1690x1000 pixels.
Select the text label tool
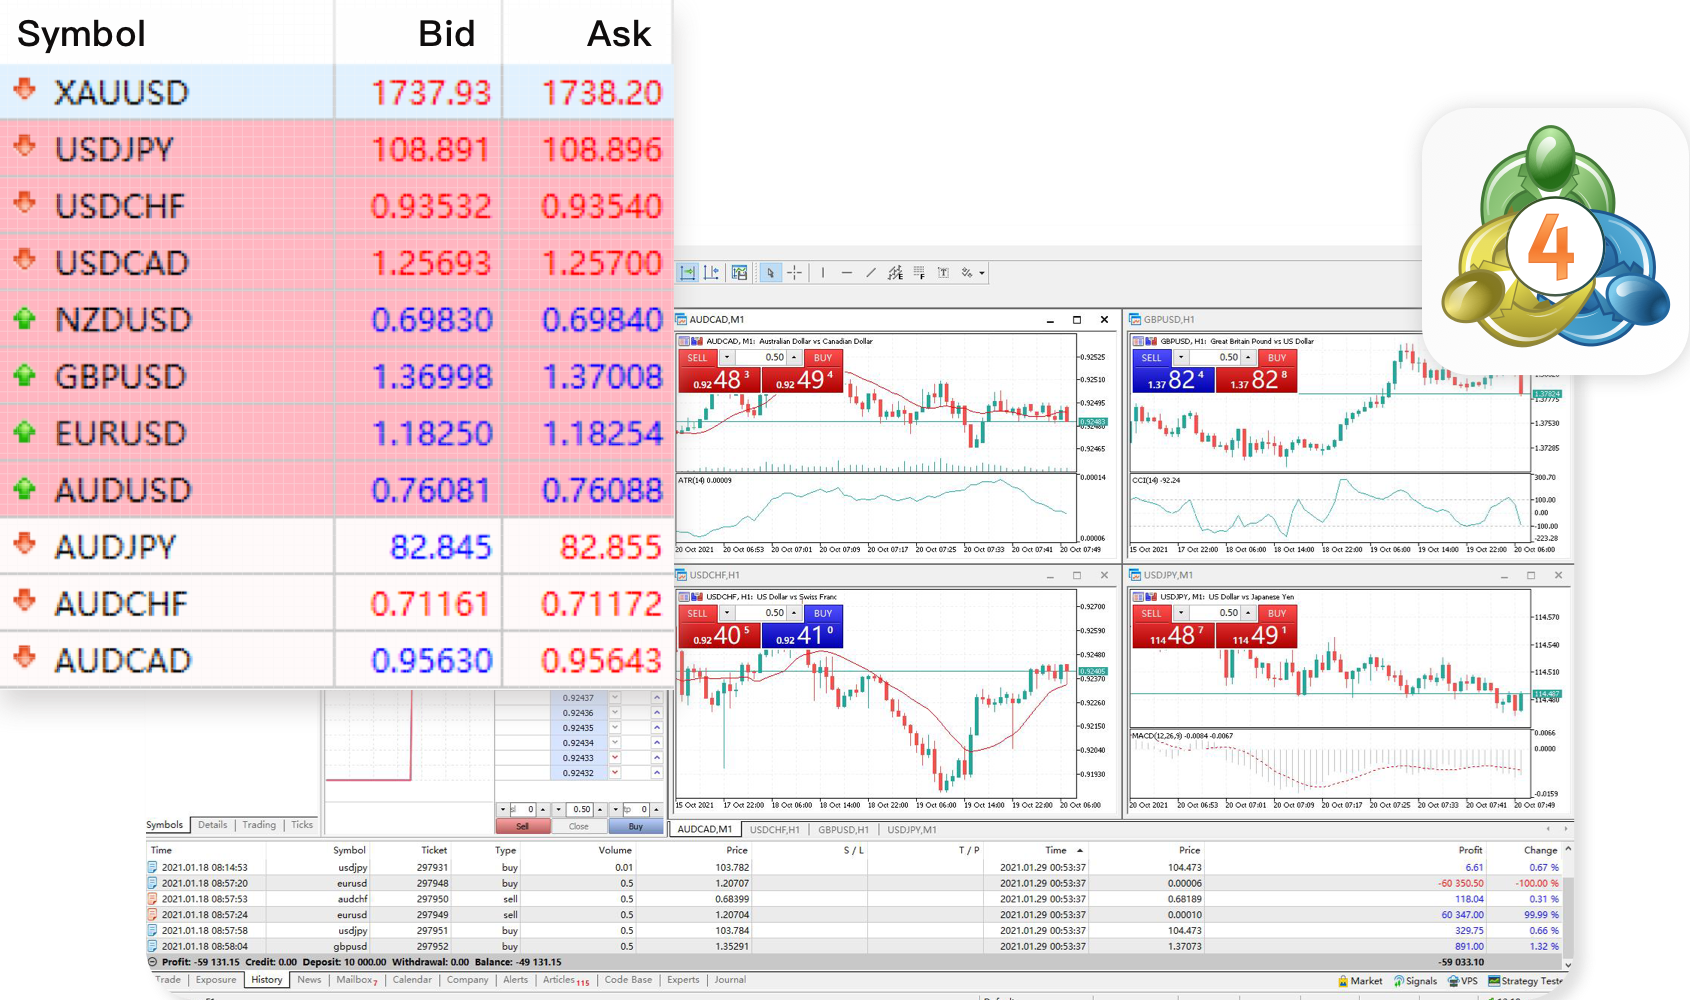943,273
